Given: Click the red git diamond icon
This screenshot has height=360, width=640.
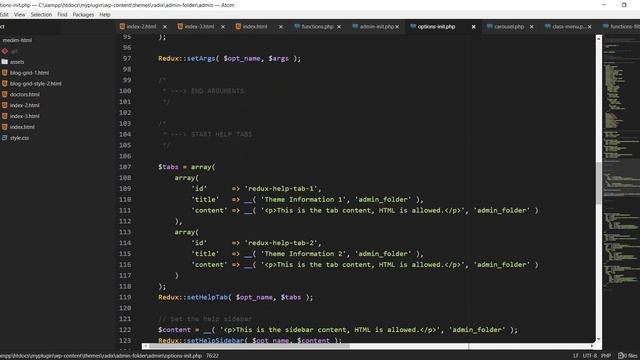Looking at the screenshot, I should pos(4,51).
